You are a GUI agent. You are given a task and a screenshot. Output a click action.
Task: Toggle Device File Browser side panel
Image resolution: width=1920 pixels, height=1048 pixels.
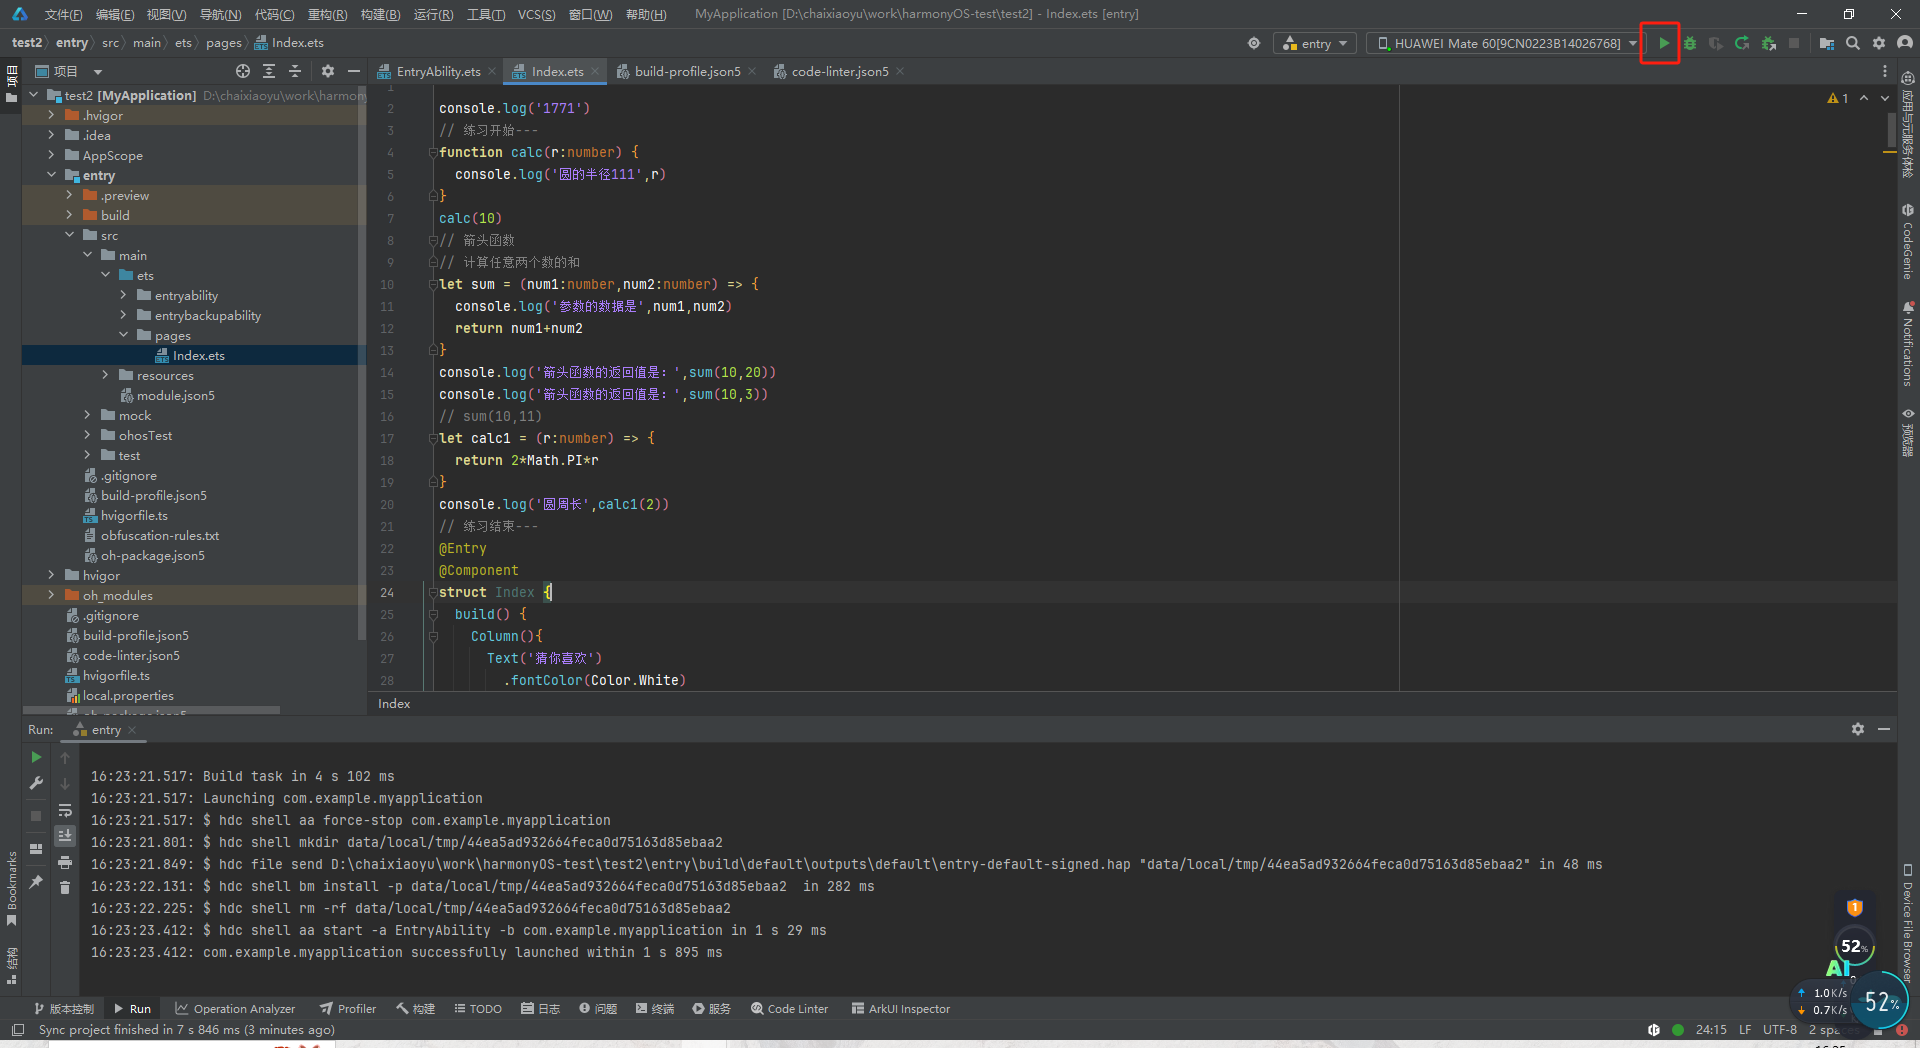[x=1908, y=923]
